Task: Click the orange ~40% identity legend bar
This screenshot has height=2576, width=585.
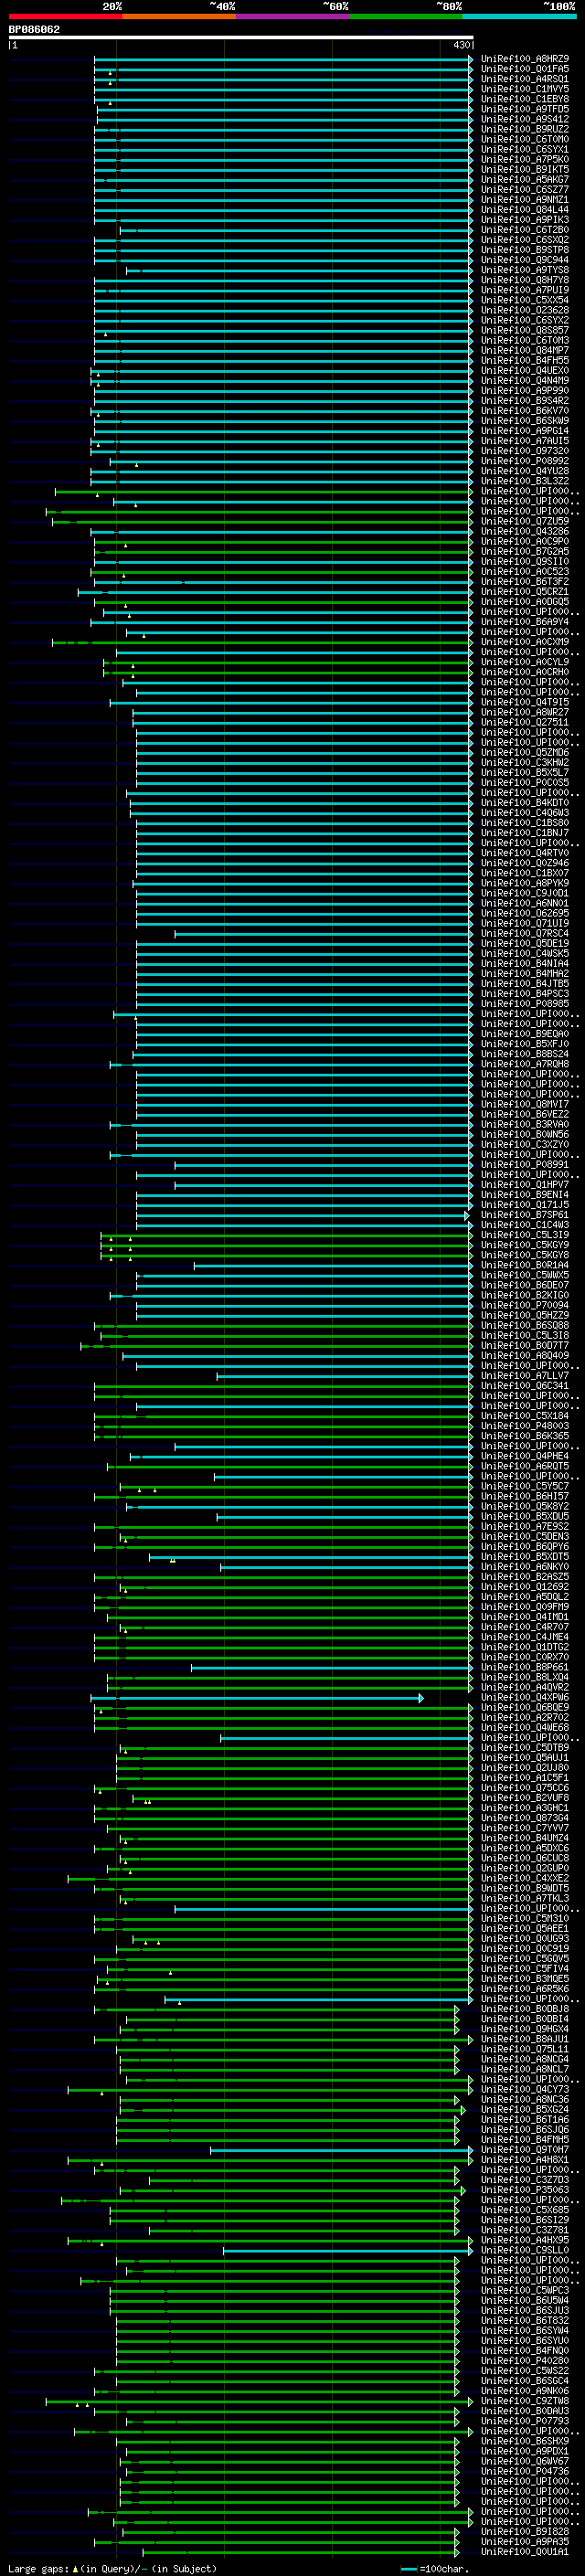Action: 179,16
